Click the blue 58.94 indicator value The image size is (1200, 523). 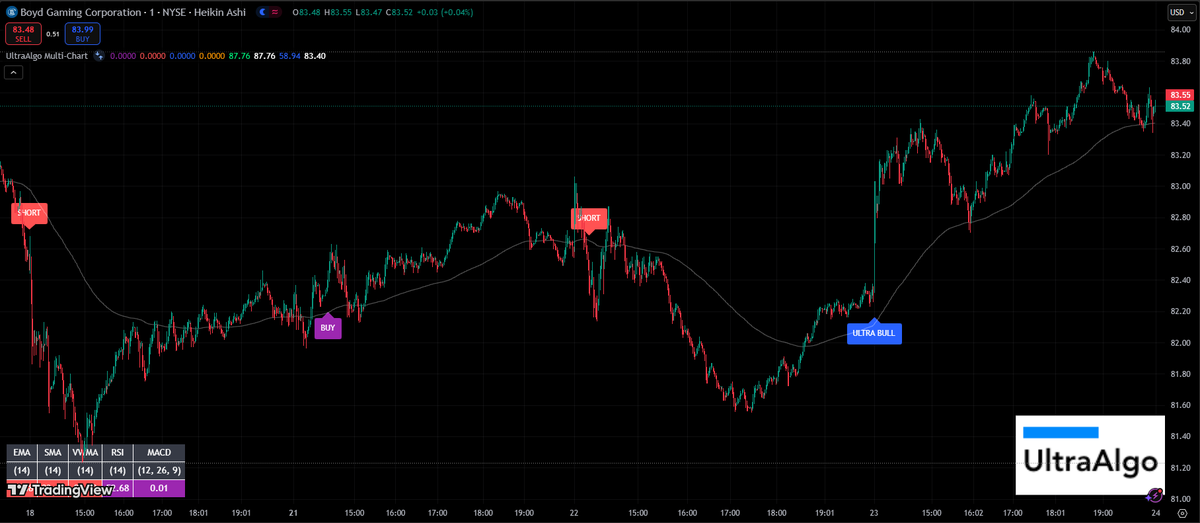click(290, 56)
